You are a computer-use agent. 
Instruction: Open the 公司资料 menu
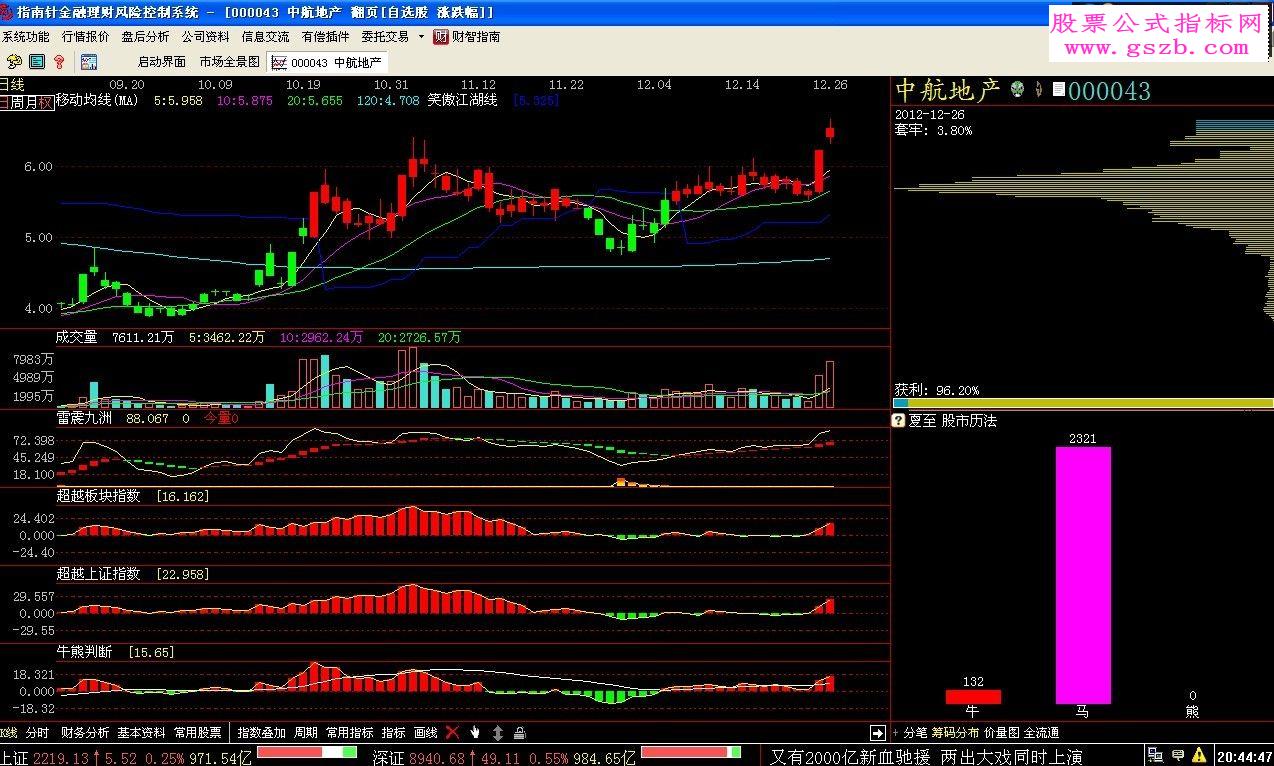(206, 37)
